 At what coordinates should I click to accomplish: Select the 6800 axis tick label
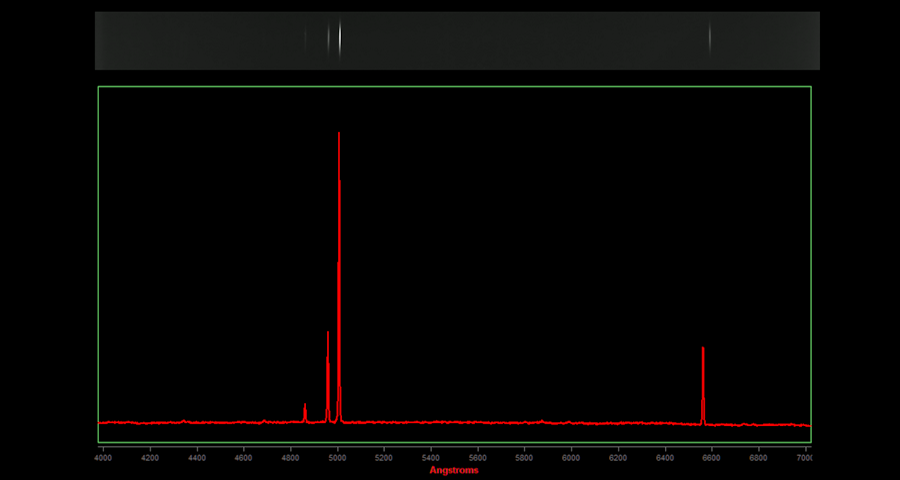coord(758,457)
